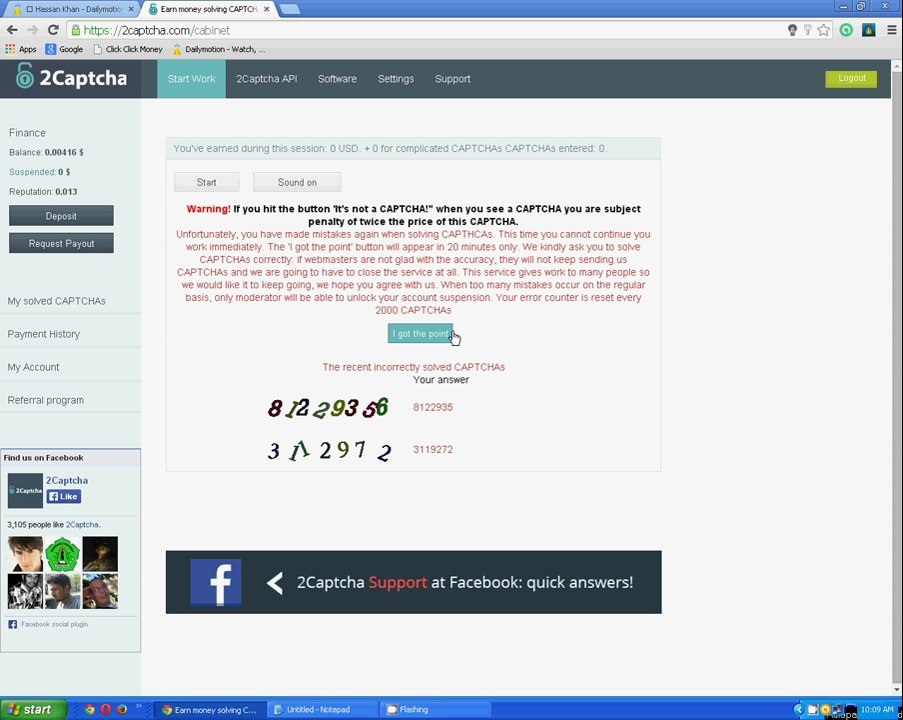Click the page scrollbar down arrow
This screenshot has width=903, height=720.
click(897, 689)
